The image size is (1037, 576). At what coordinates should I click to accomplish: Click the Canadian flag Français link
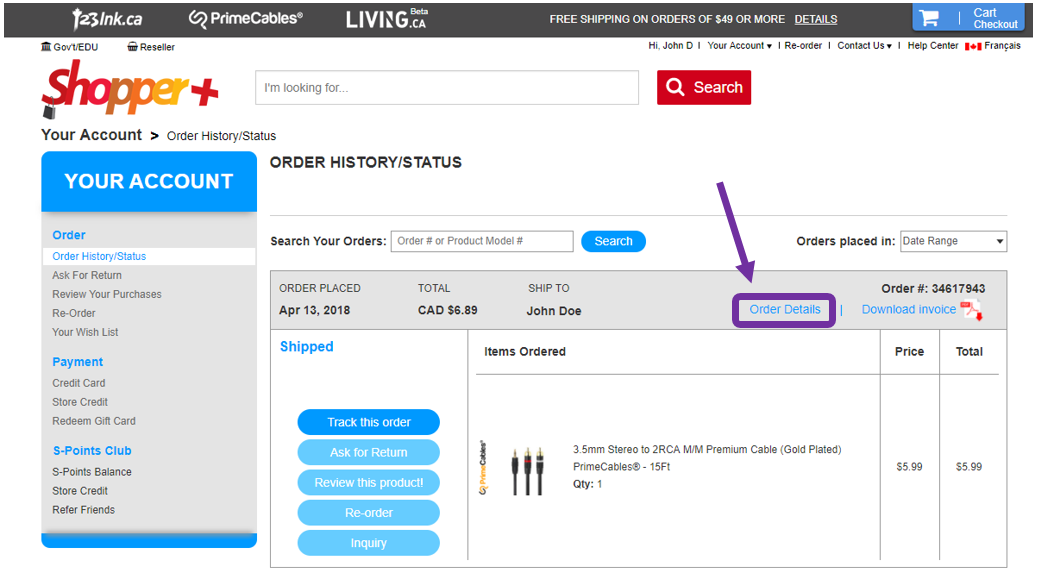(993, 46)
